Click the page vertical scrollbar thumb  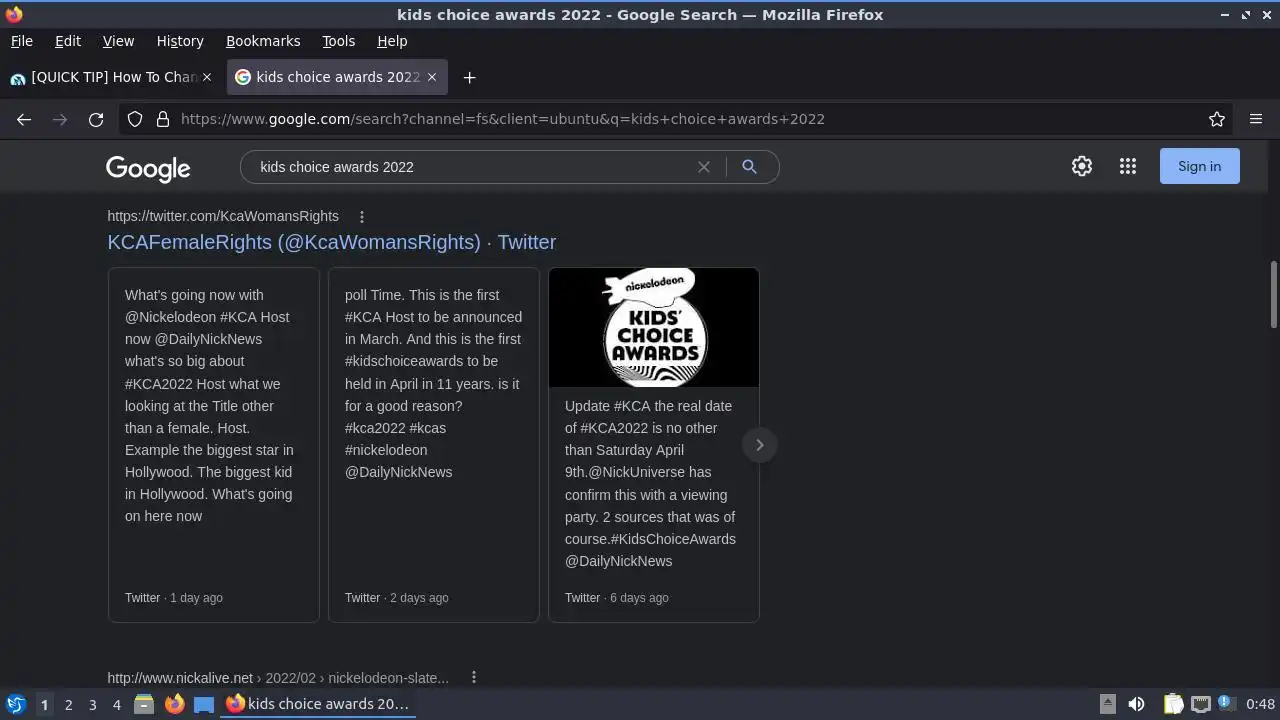(1273, 294)
